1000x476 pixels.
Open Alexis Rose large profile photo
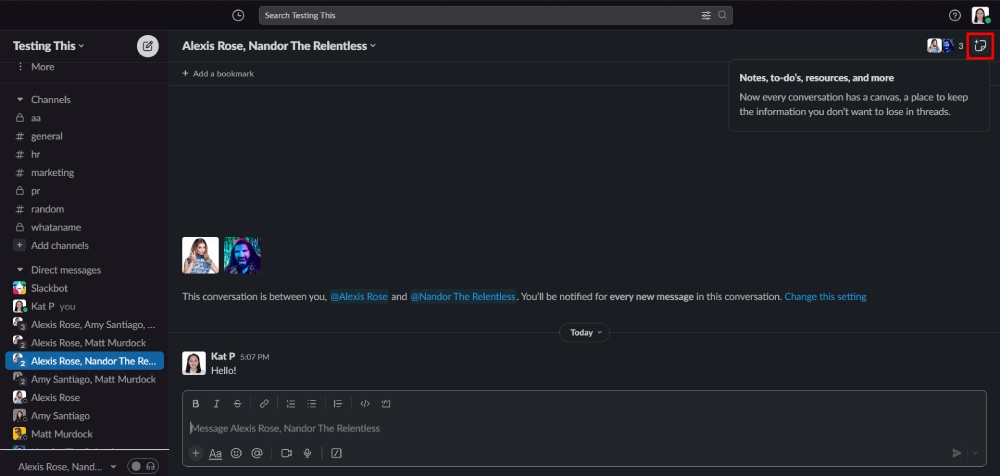pos(200,255)
